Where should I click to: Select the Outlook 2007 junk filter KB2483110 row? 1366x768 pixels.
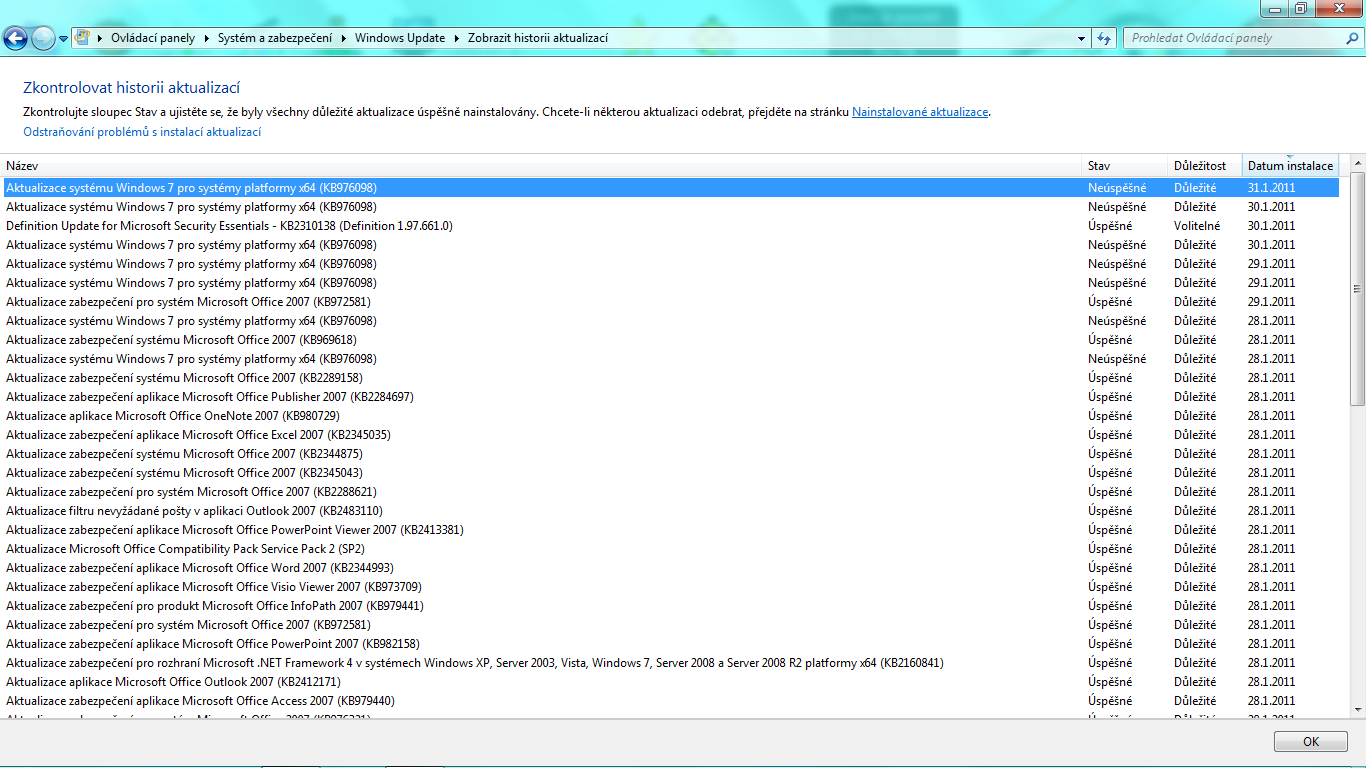[x=670, y=511]
